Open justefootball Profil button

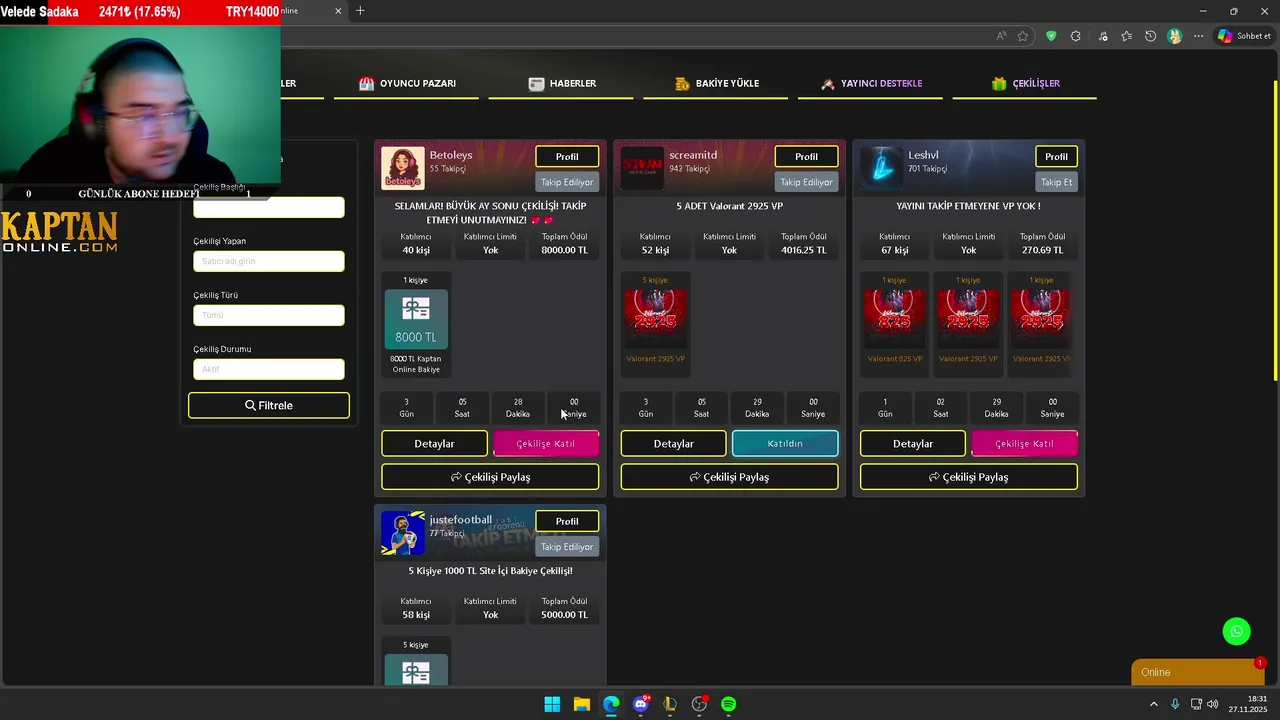pyautogui.click(x=567, y=521)
